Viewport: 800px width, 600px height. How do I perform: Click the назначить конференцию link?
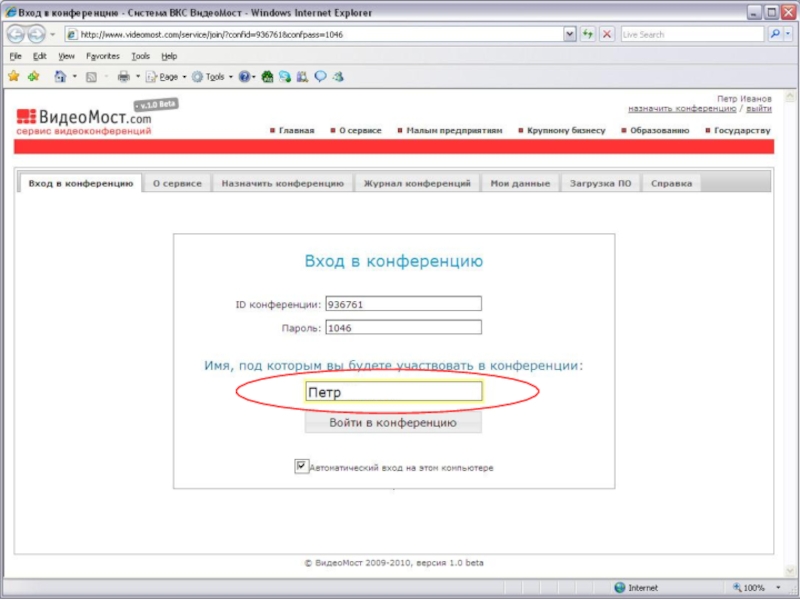682,108
